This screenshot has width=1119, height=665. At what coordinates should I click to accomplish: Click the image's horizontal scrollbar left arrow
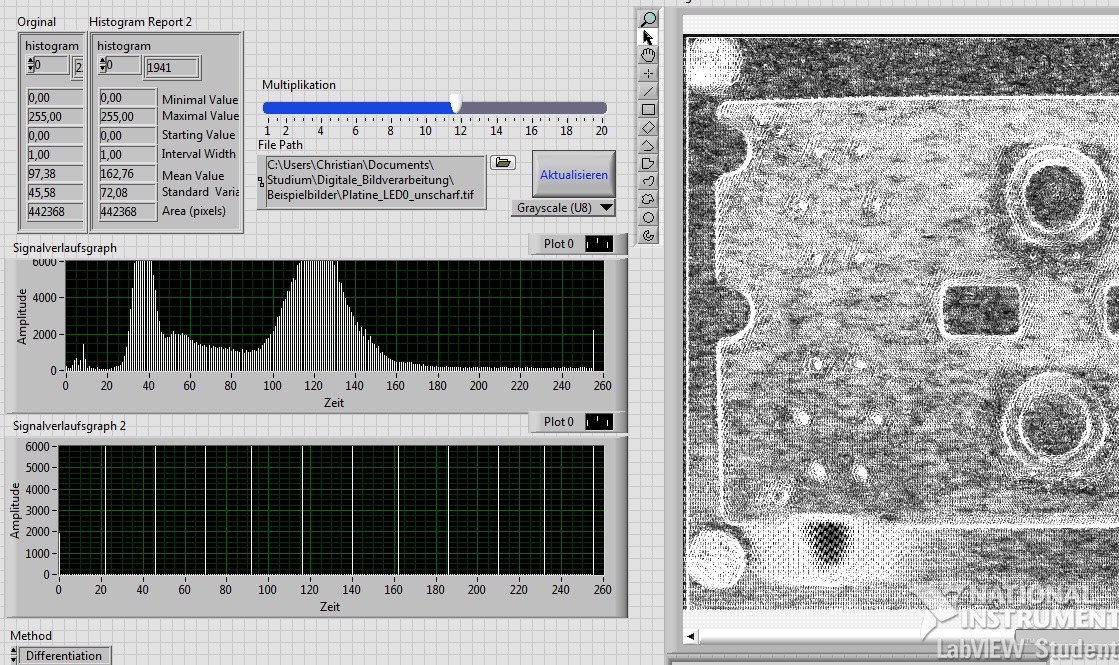[690, 636]
